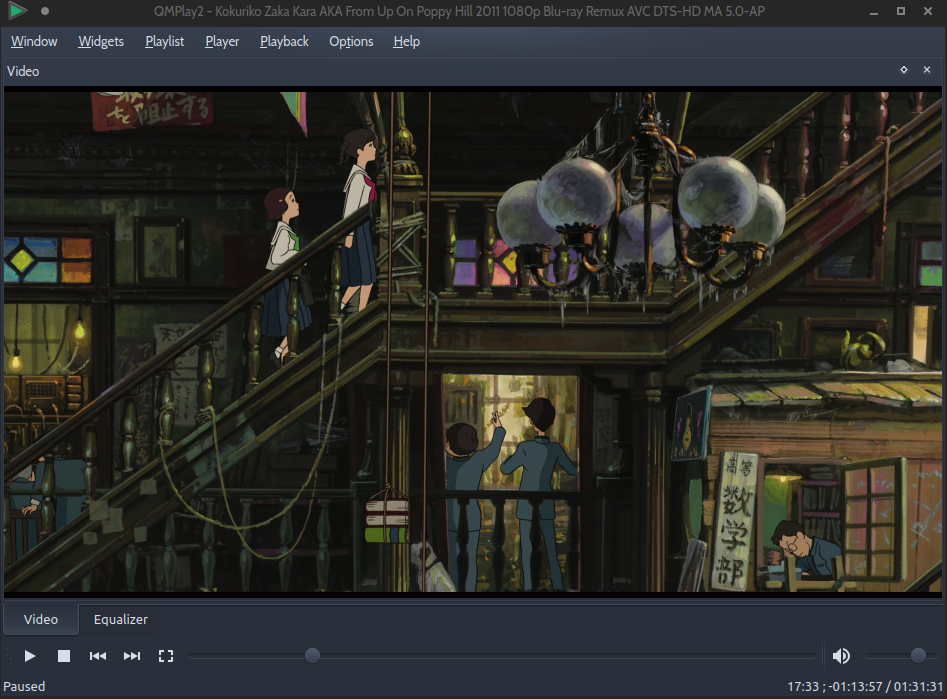Open the Widgets menu
Image resolution: width=947 pixels, height=699 pixels.
(100, 41)
